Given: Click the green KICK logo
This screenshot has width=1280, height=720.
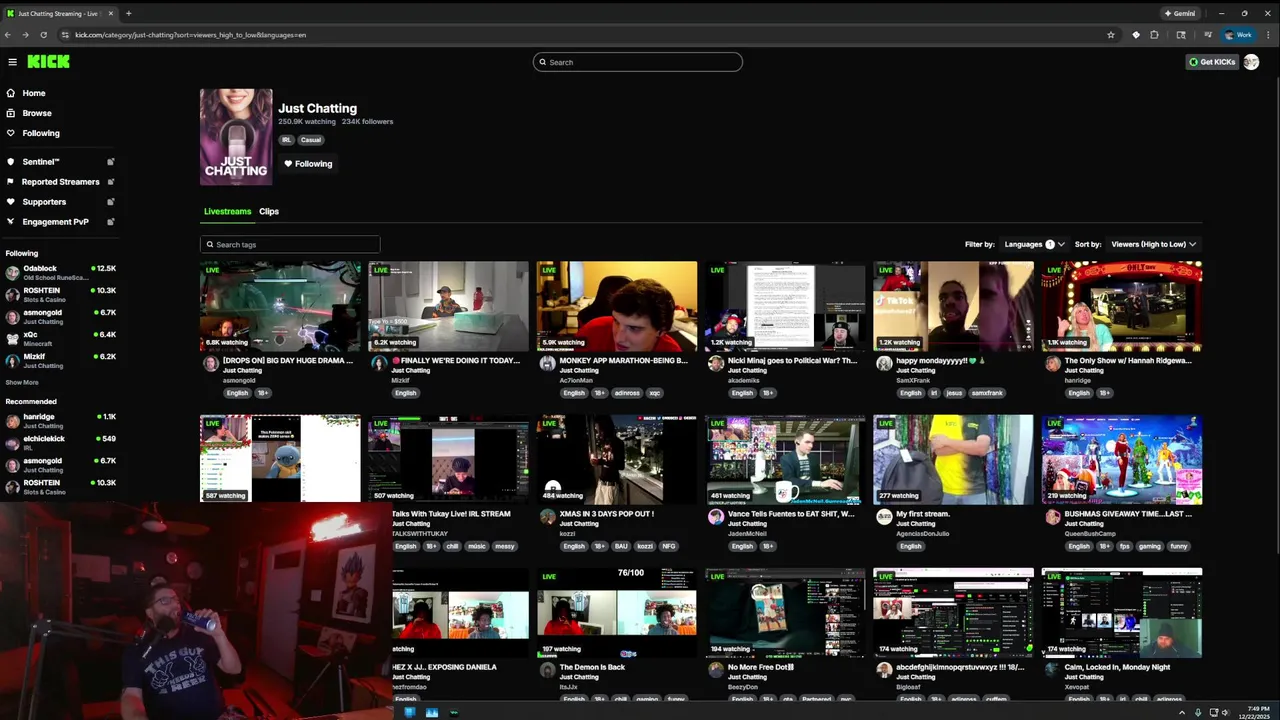Looking at the screenshot, I should click(x=48, y=61).
